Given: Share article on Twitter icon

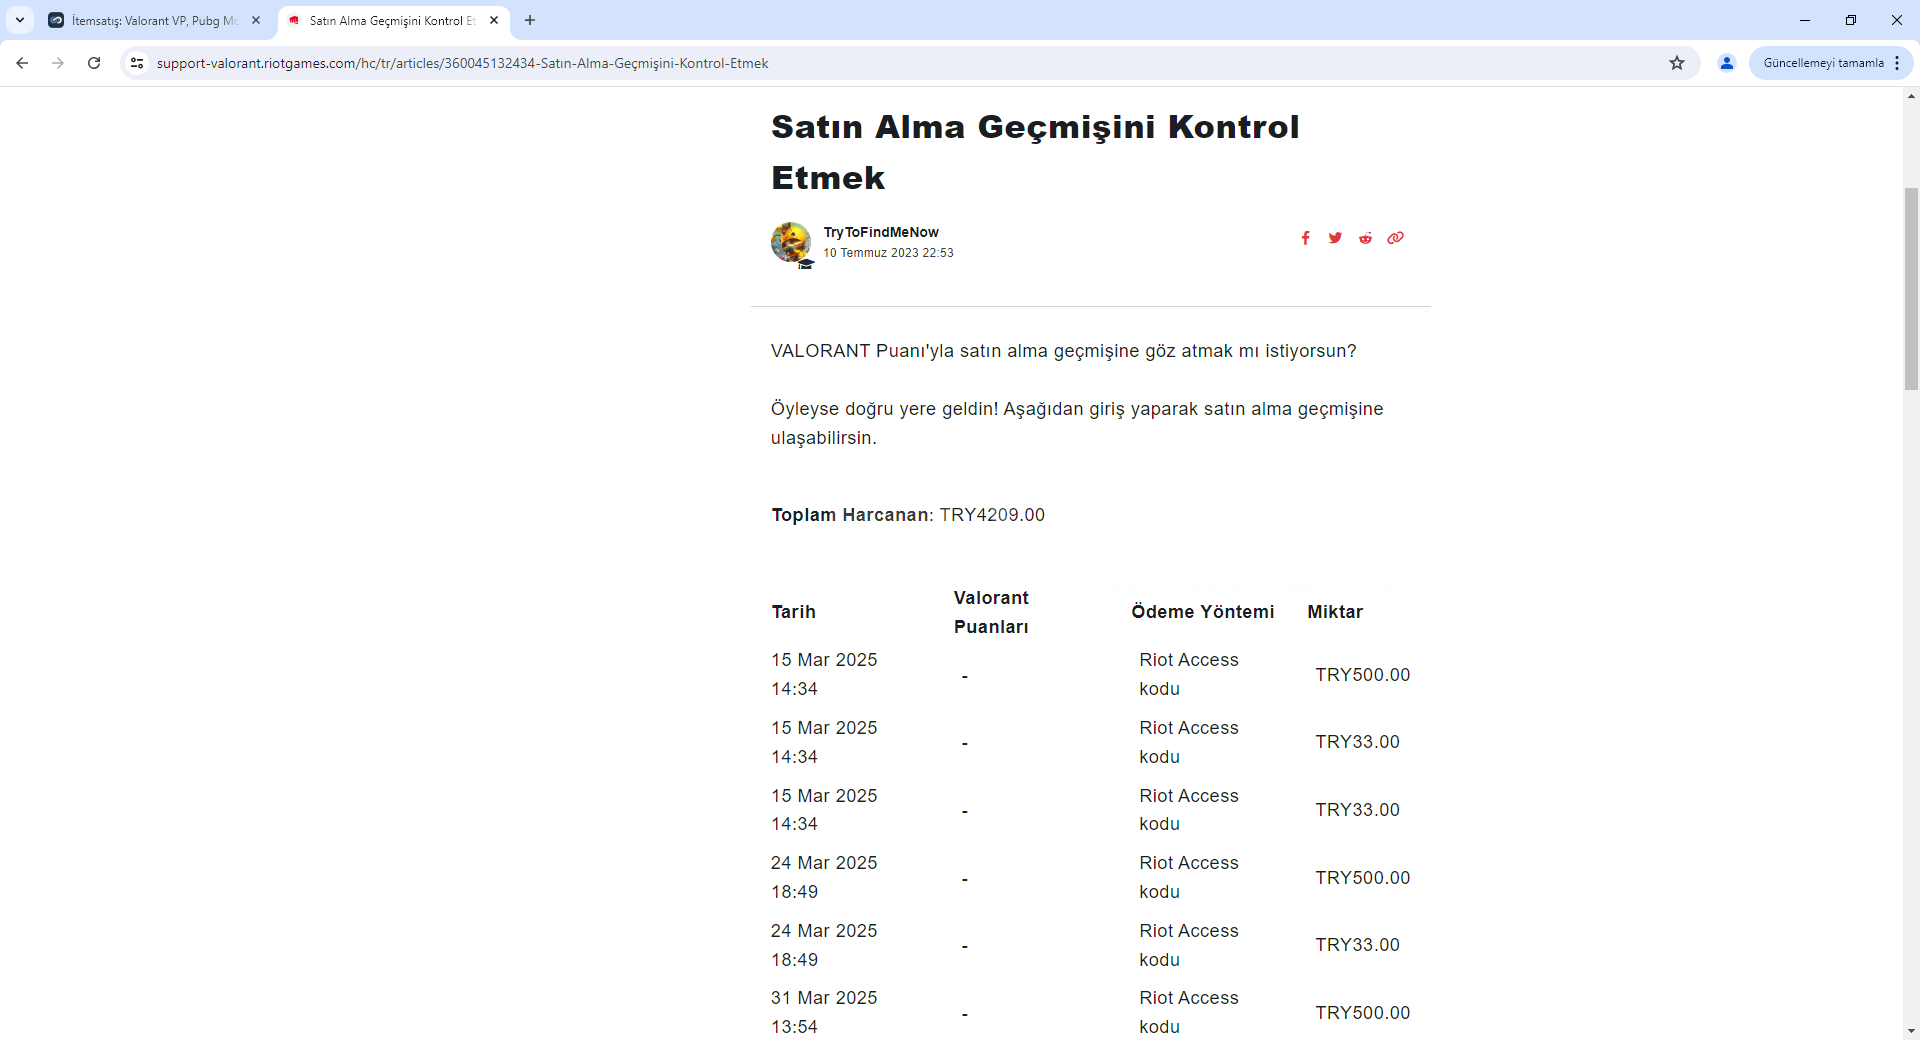Looking at the screenshot, I should coord(1335,238).
